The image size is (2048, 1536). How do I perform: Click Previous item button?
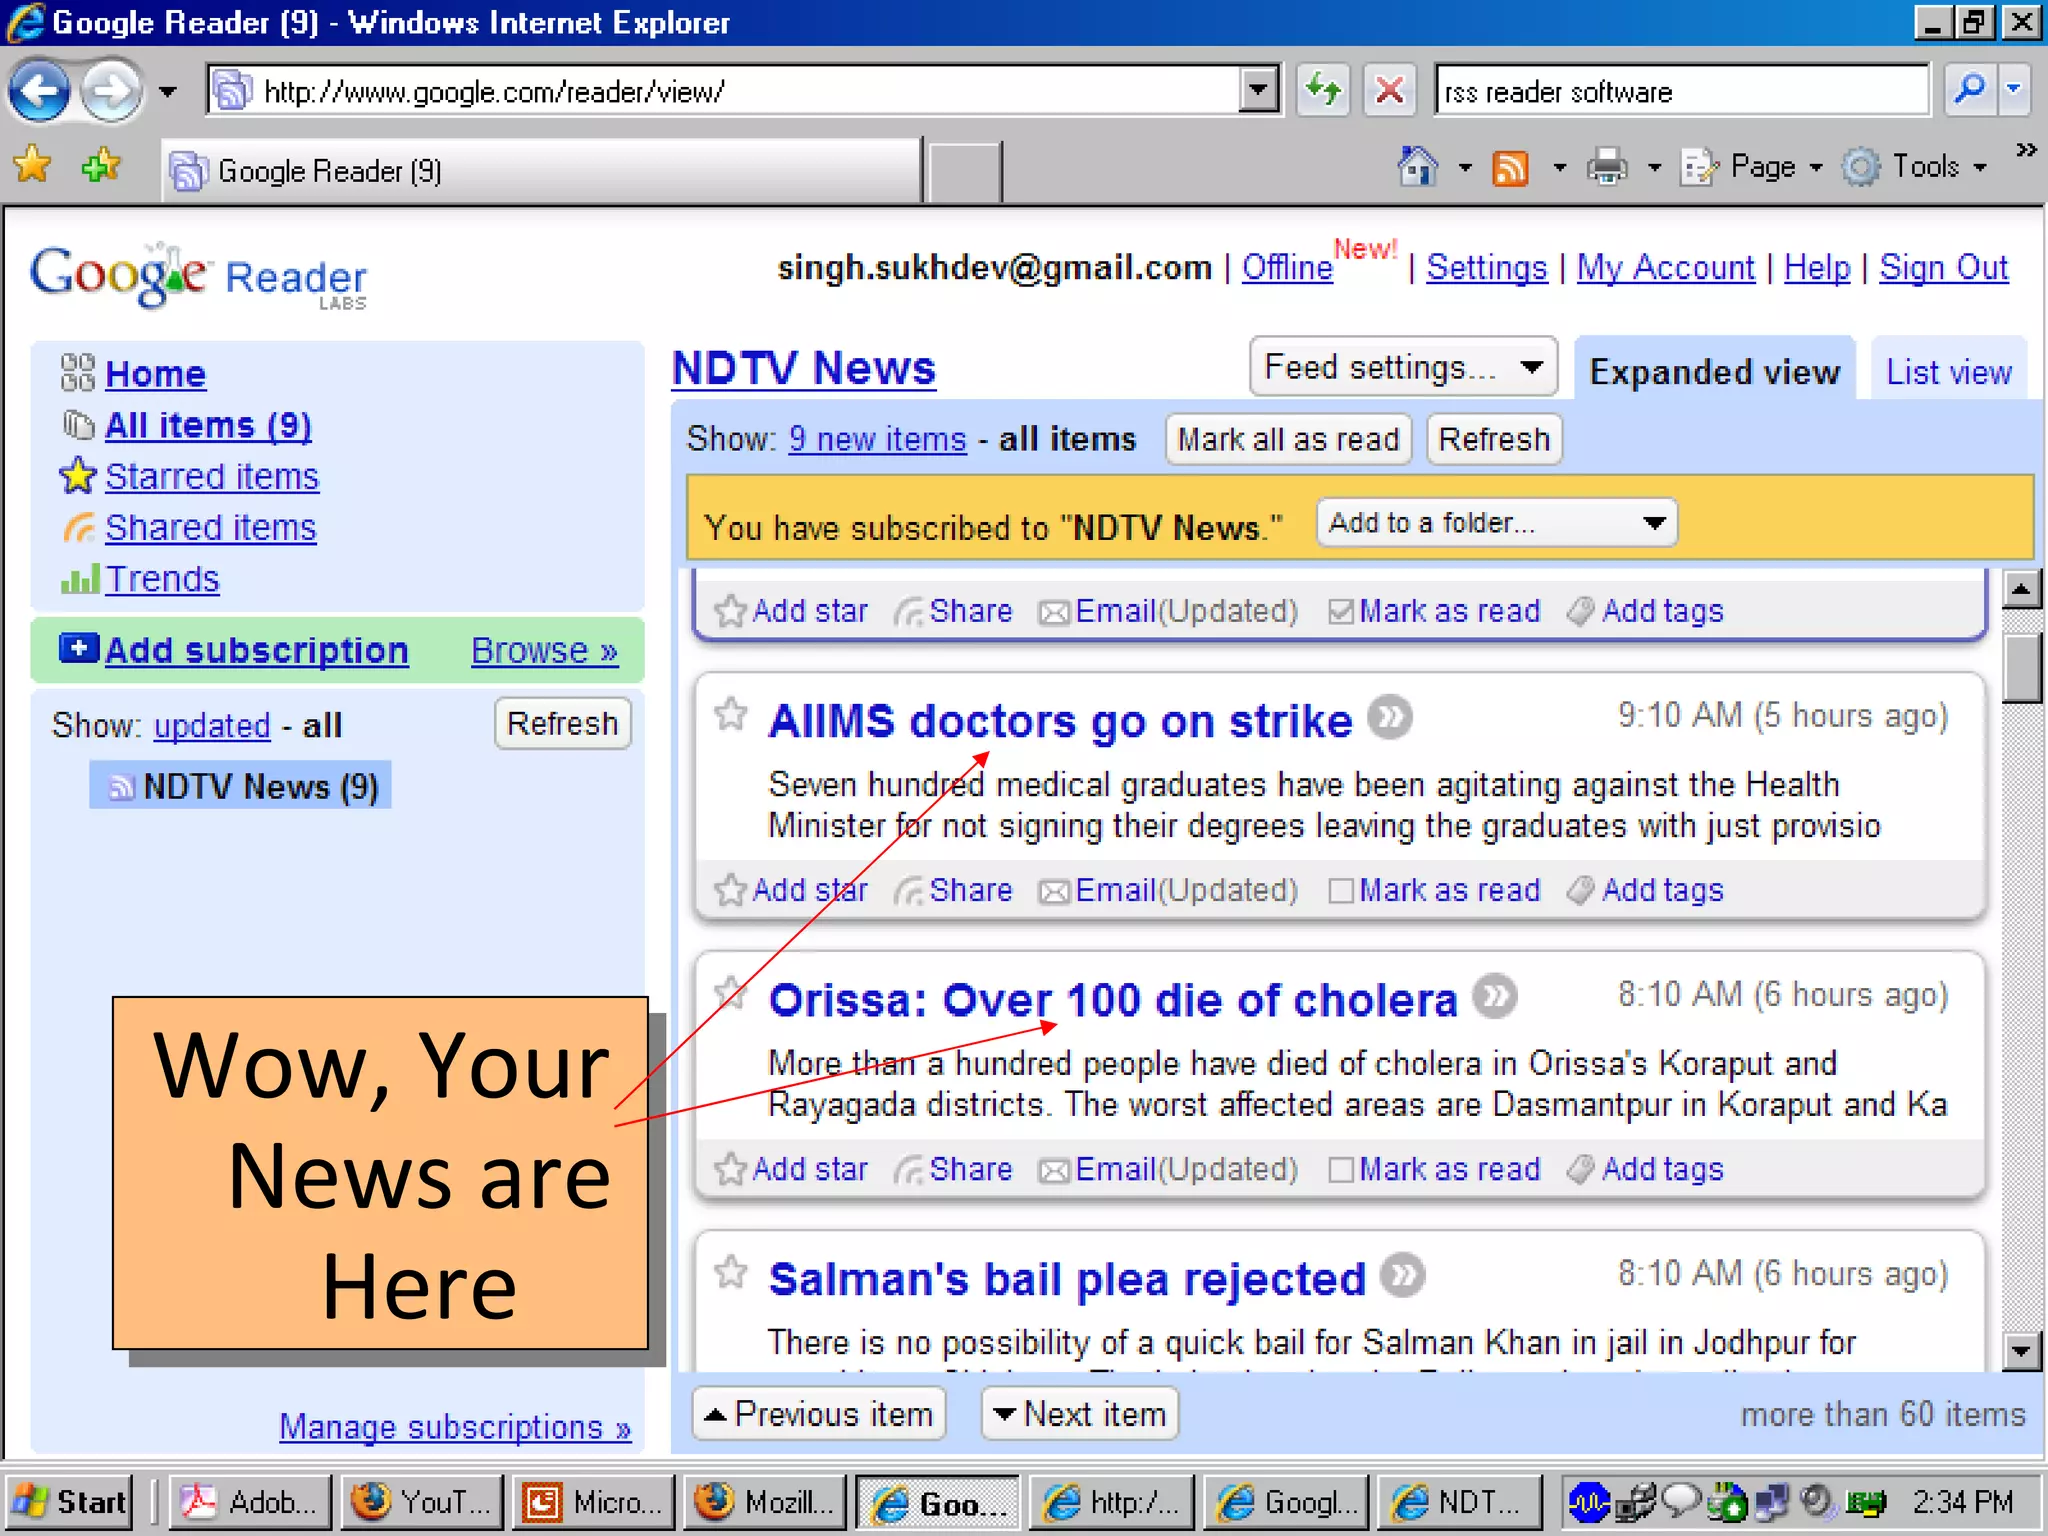tap(819, 1414)
